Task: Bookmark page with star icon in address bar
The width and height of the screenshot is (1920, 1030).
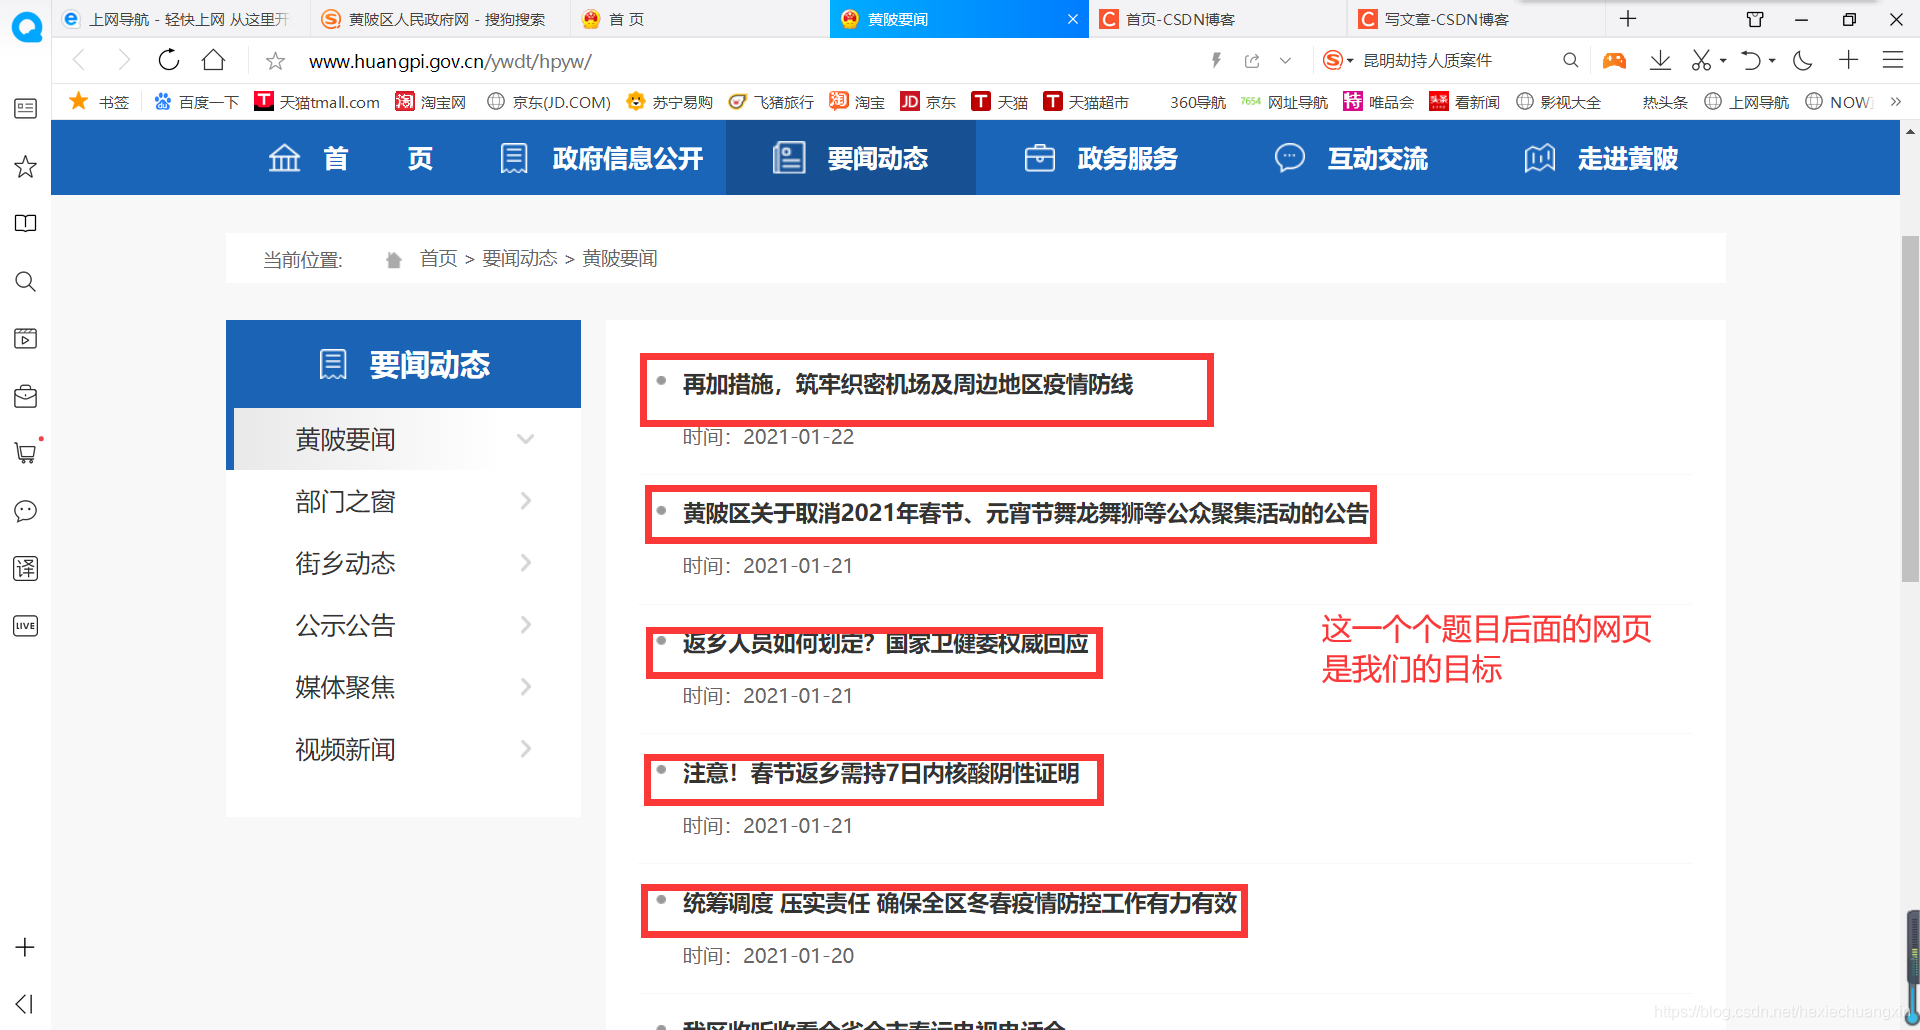Action: [275, 61]
